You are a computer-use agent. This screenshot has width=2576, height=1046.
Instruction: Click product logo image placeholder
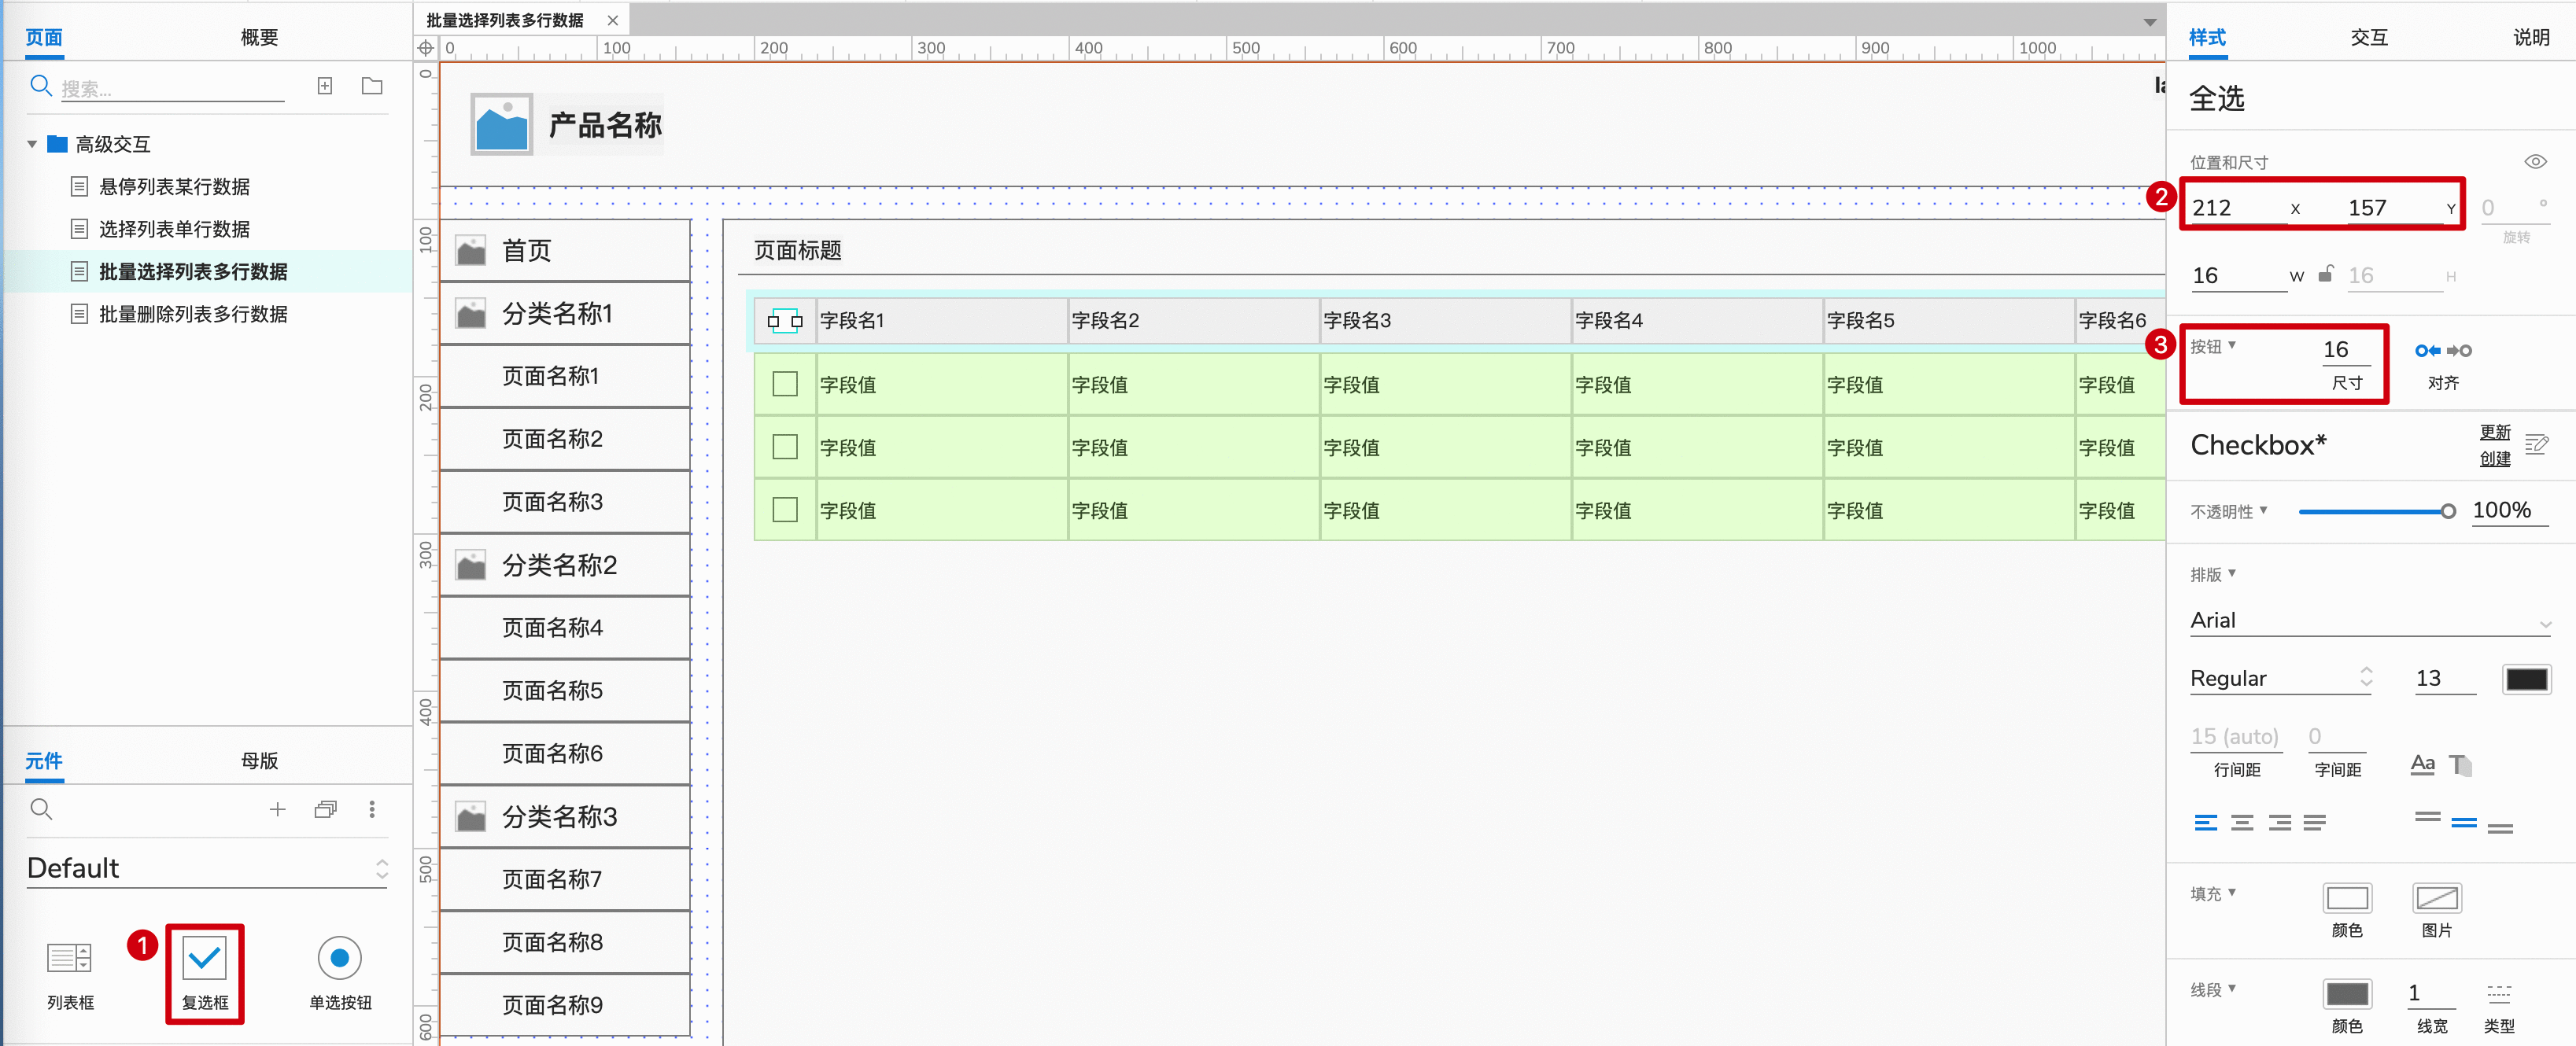tap(502, 125)
